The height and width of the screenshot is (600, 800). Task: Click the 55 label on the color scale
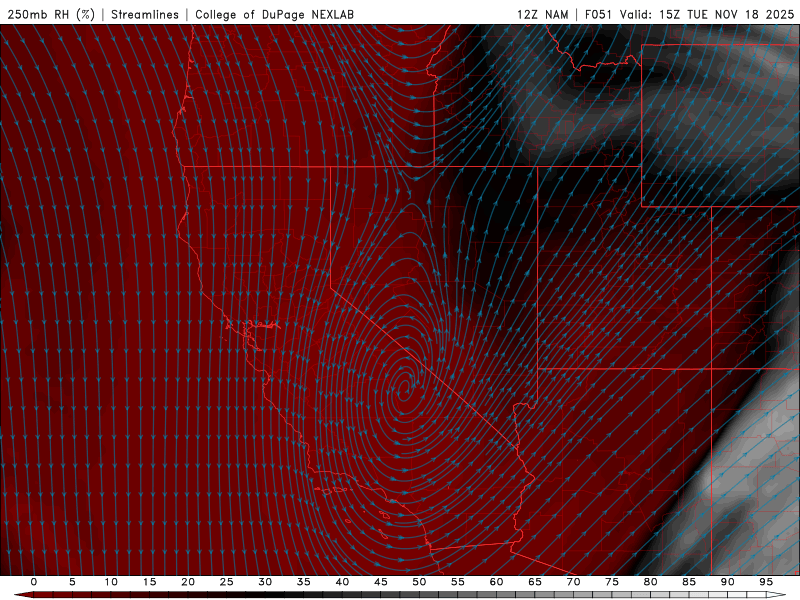[457, 582]
